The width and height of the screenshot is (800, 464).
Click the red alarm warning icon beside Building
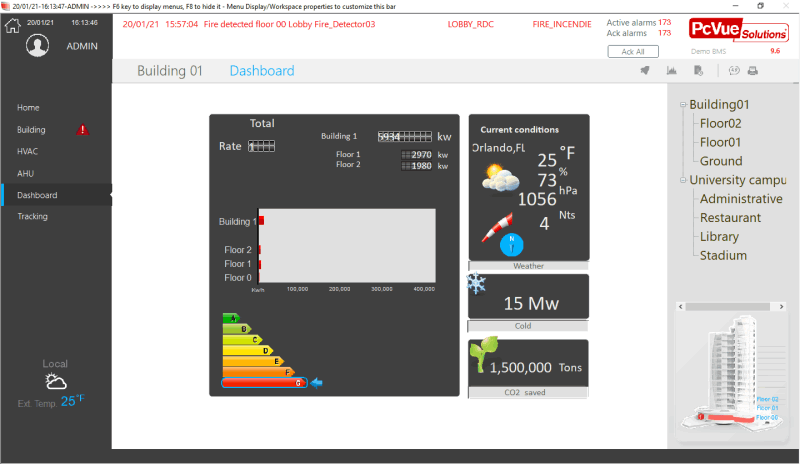click(x=82, y=130)
